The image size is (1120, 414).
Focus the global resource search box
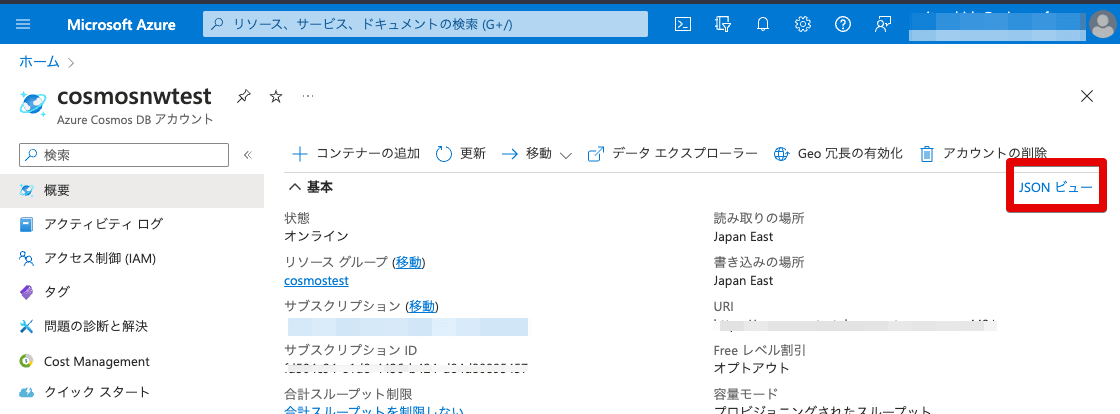coord(426,24)
